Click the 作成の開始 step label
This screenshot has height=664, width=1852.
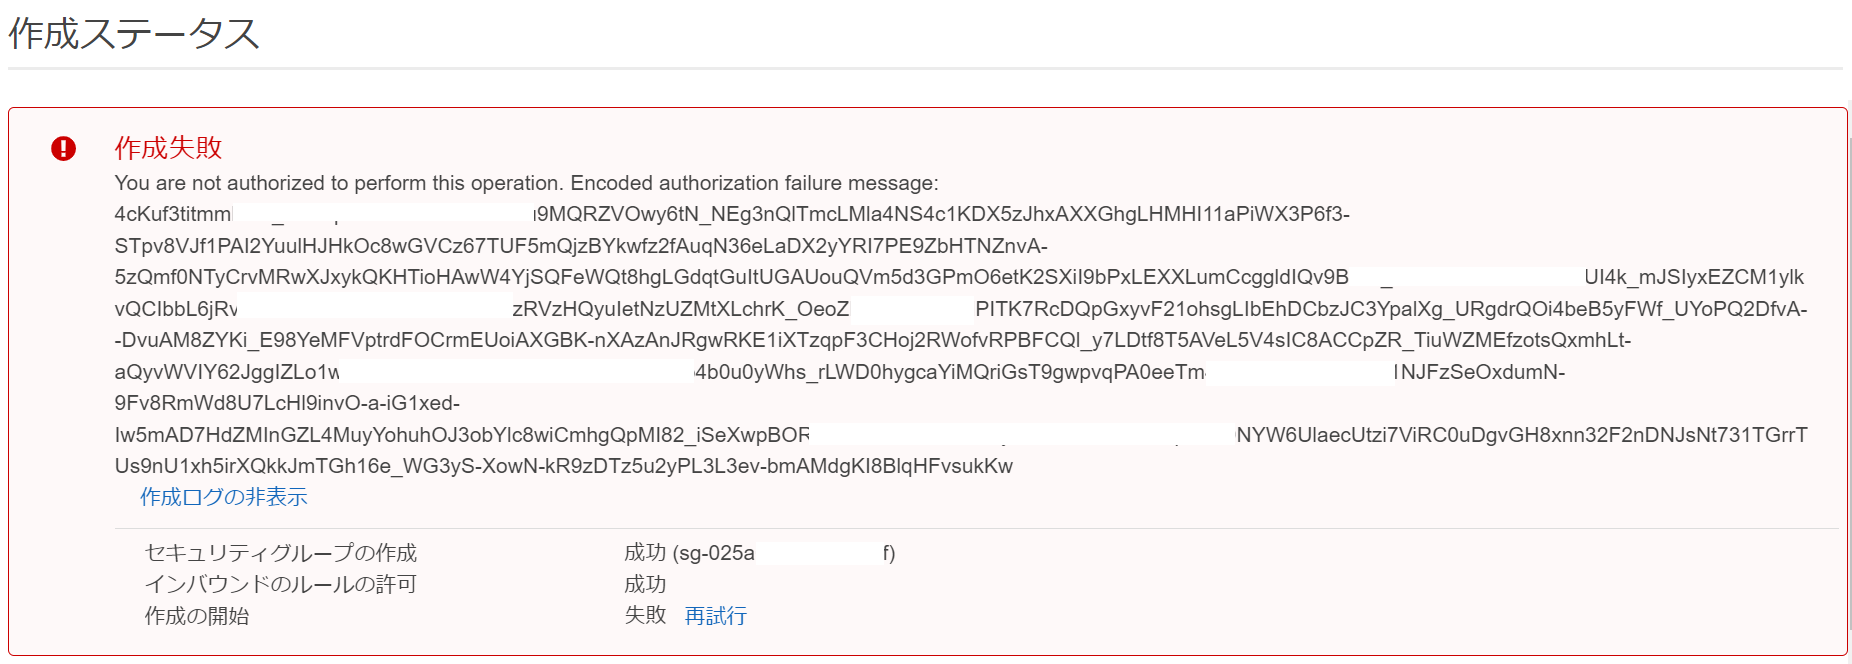(197, 616)
